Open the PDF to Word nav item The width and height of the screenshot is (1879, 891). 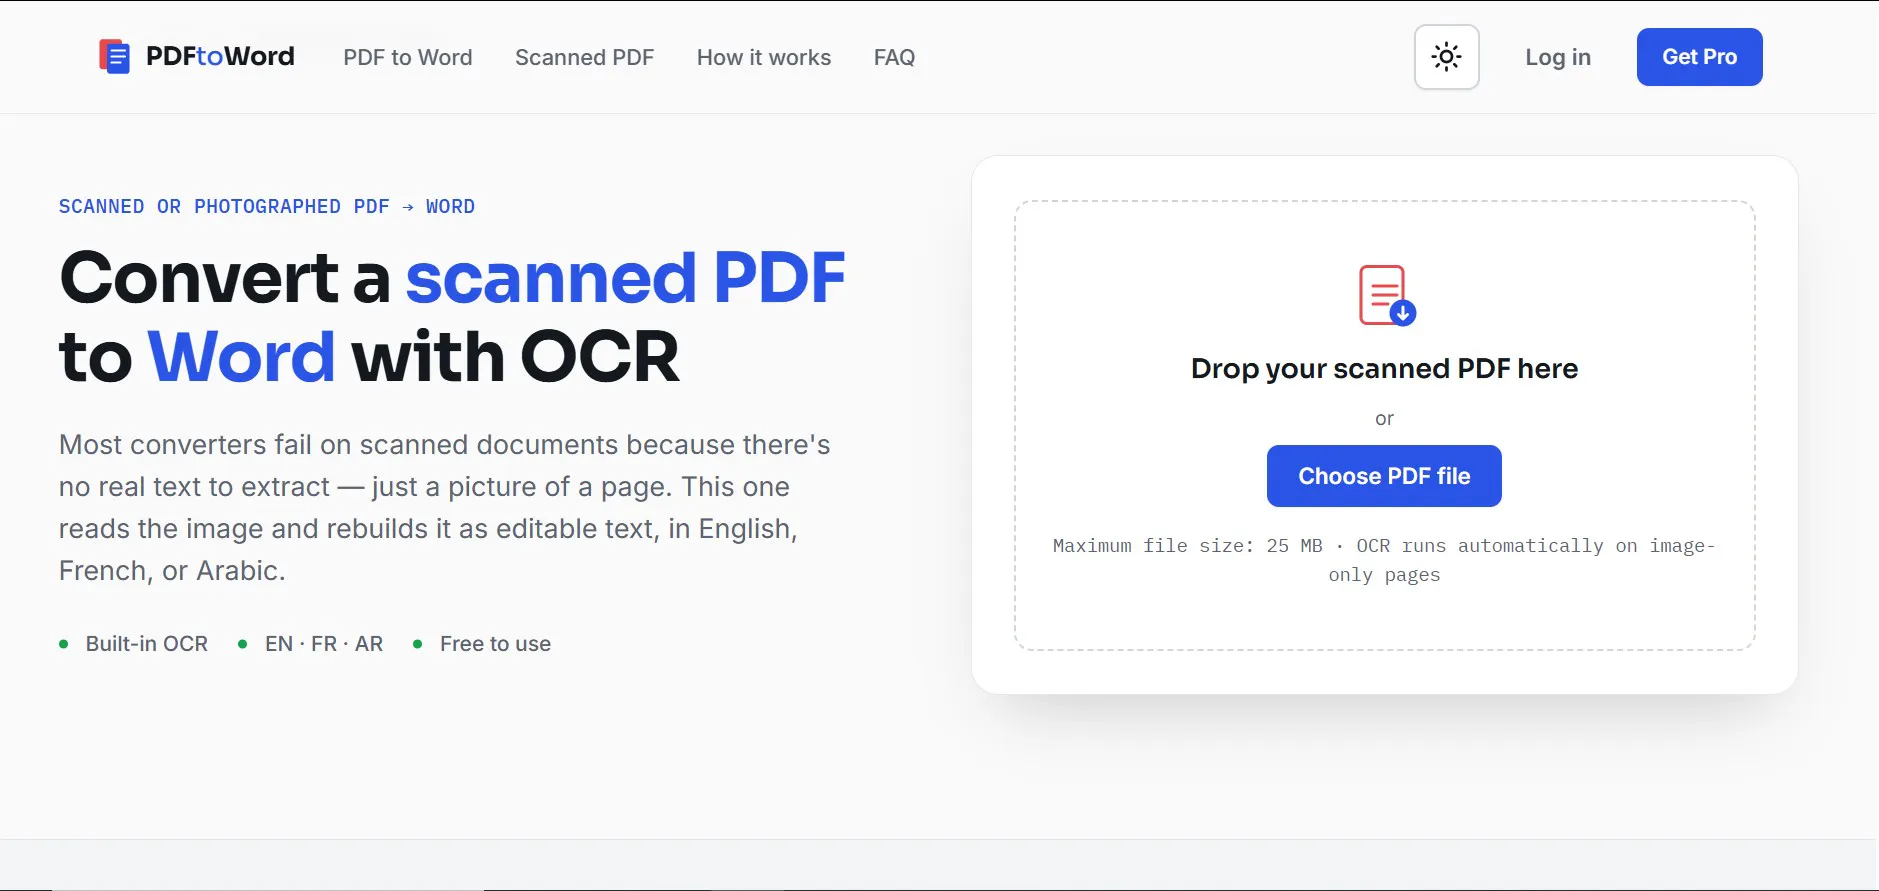coord(408,57)
